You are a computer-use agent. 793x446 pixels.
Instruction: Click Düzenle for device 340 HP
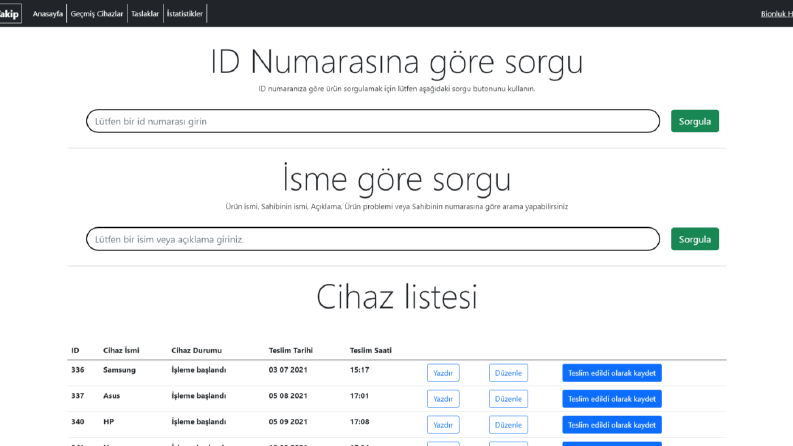click(508, 425)
